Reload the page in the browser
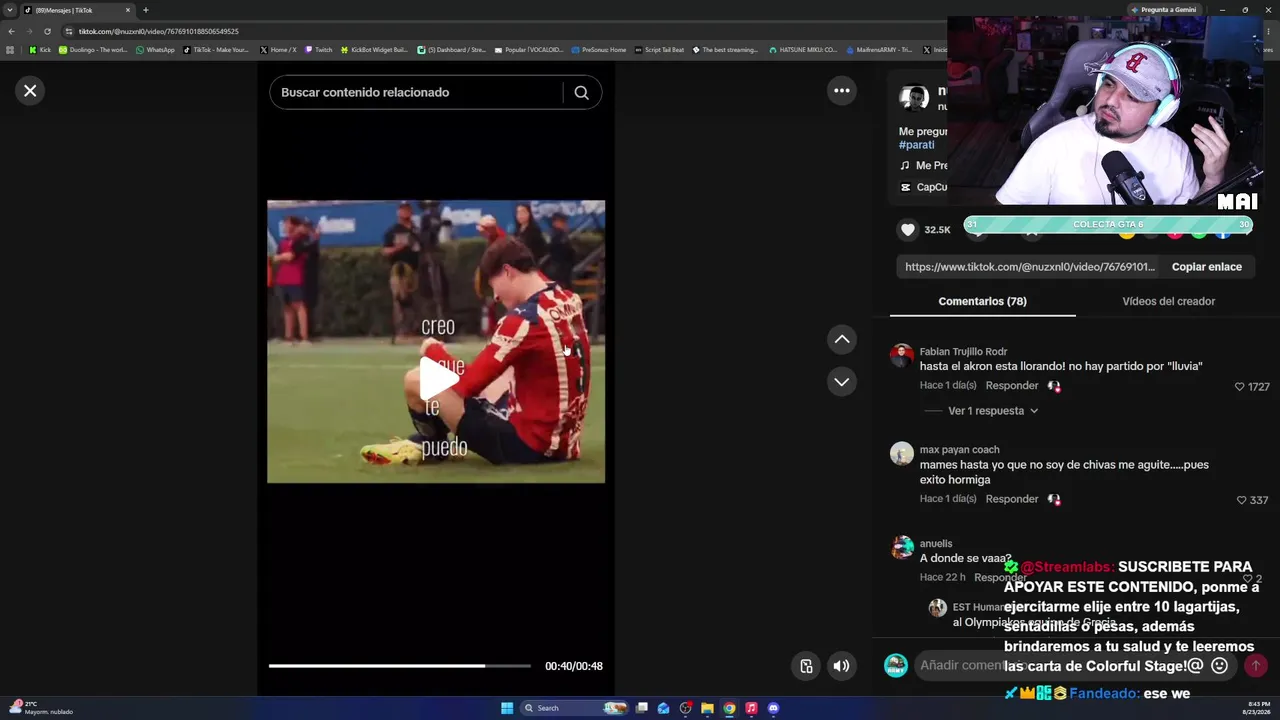 click(x=47, y=31)
